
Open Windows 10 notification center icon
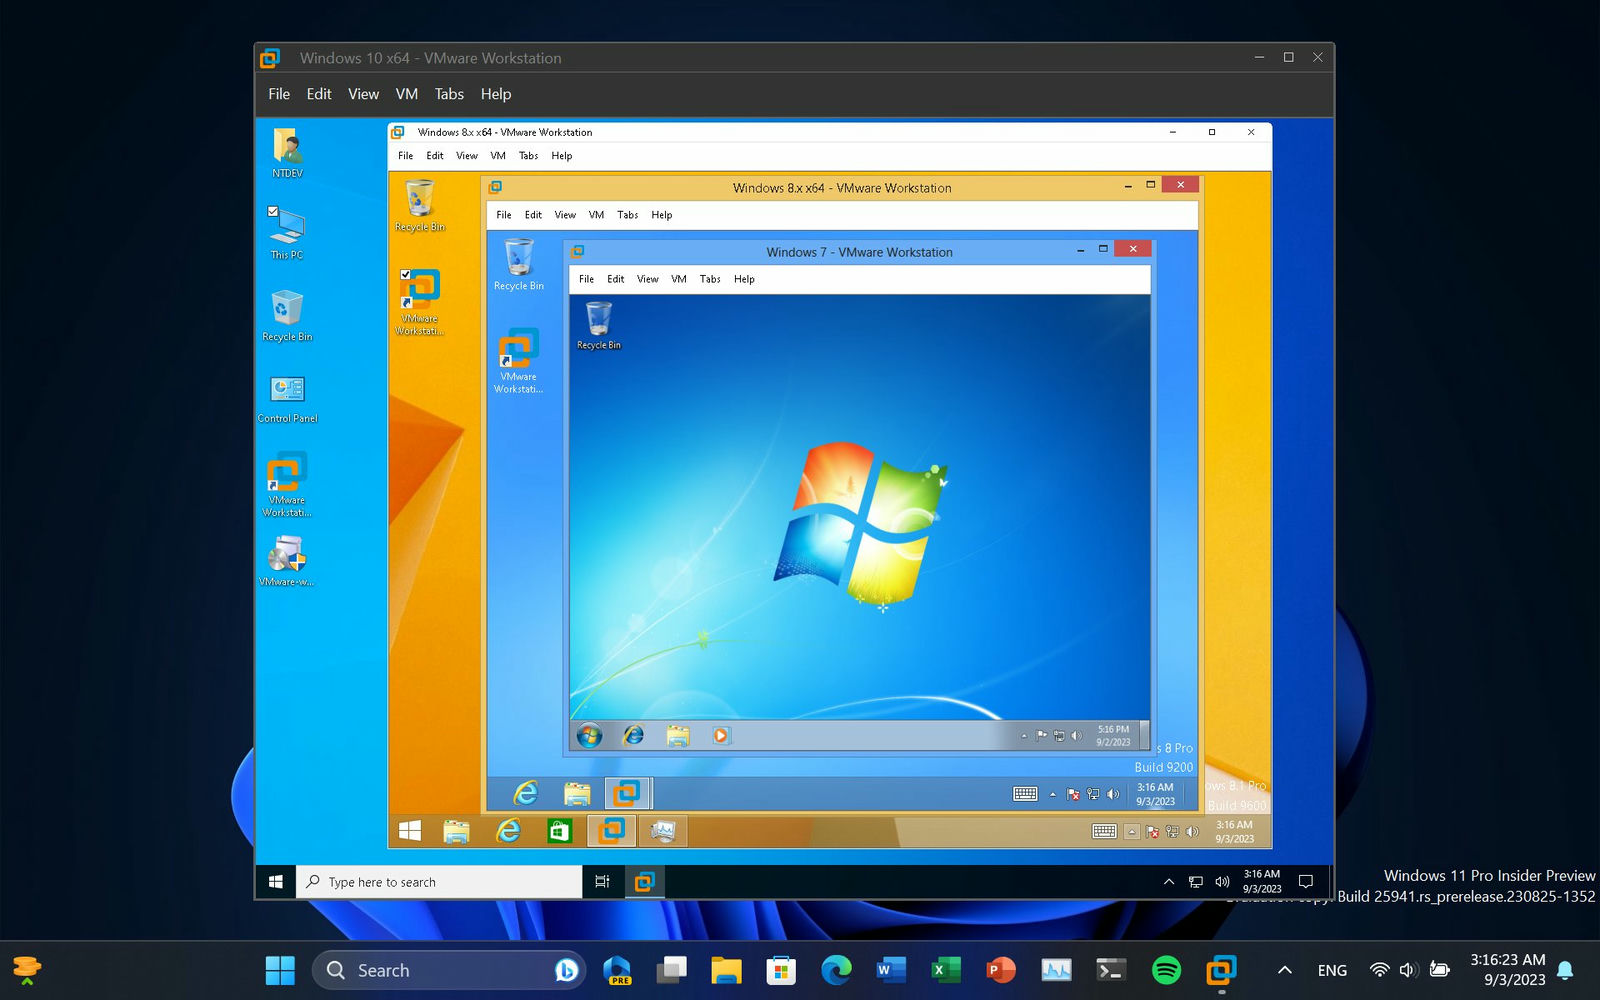coord(1305,882)
